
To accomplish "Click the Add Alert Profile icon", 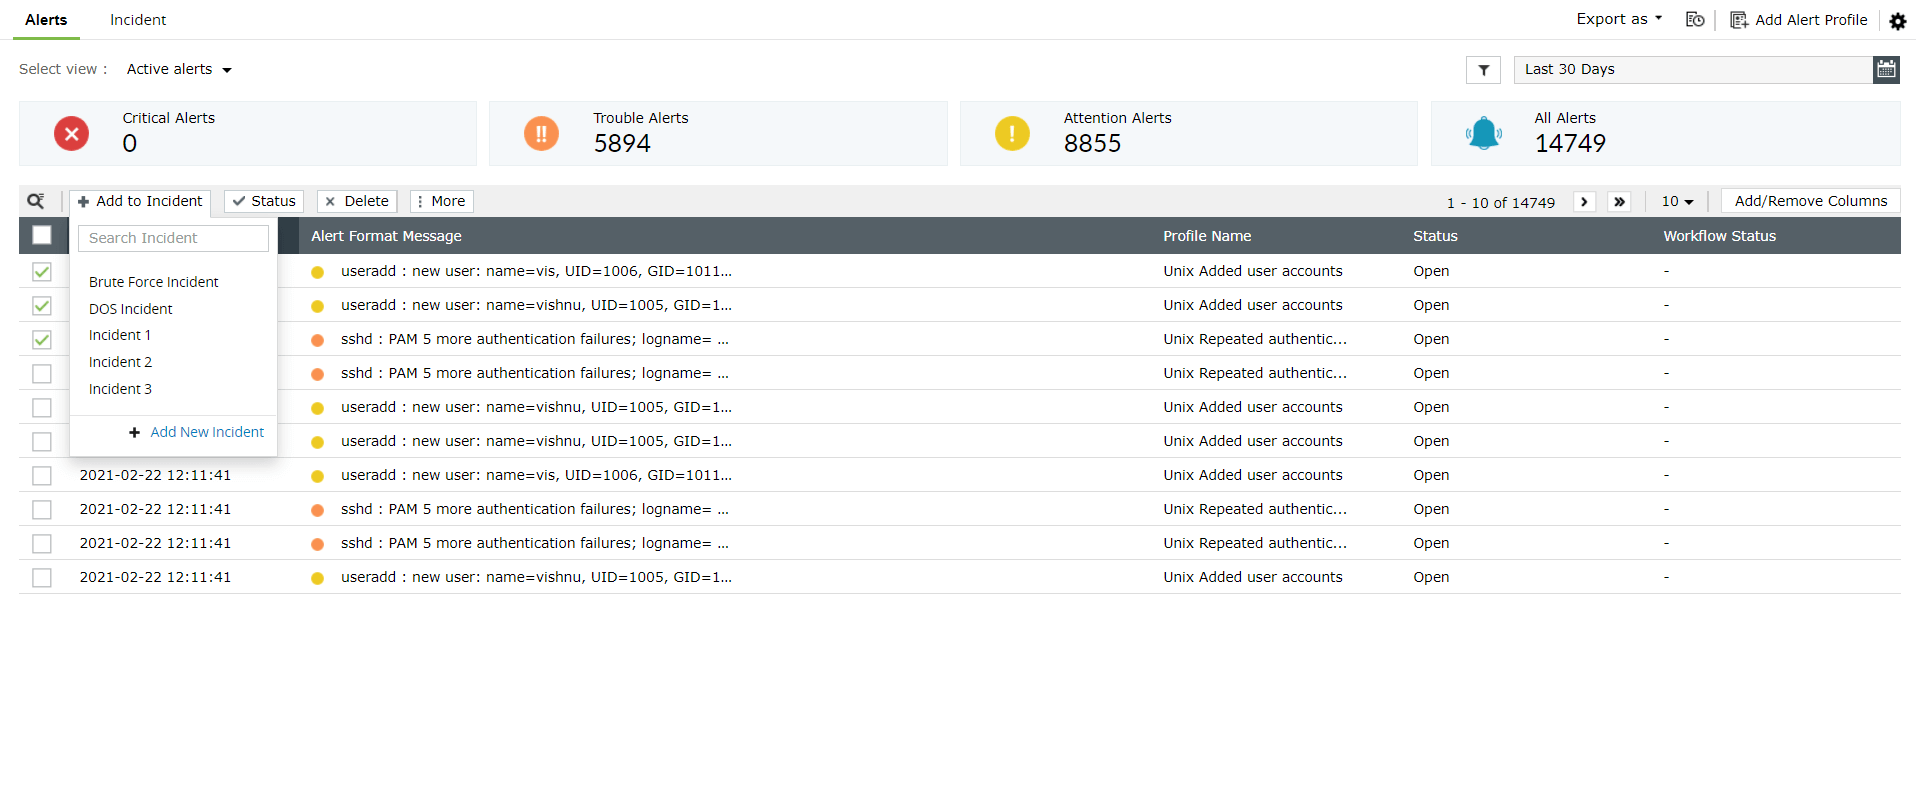I will [x=1739, y=20].
